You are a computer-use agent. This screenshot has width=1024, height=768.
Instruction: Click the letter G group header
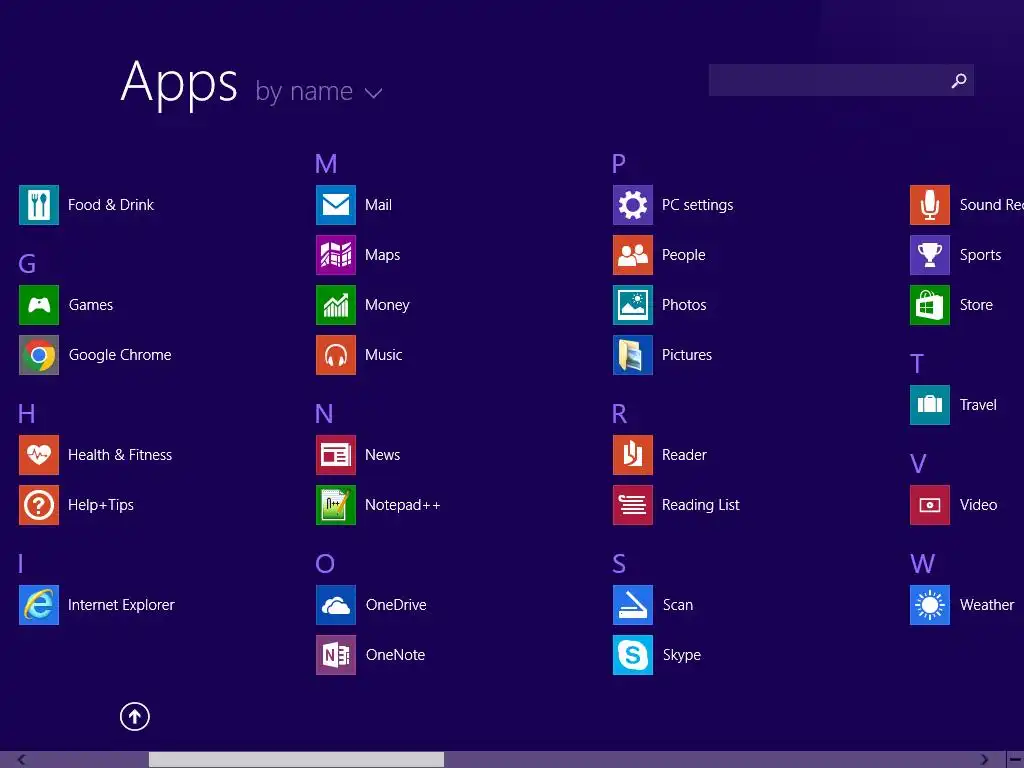[27, 264]
